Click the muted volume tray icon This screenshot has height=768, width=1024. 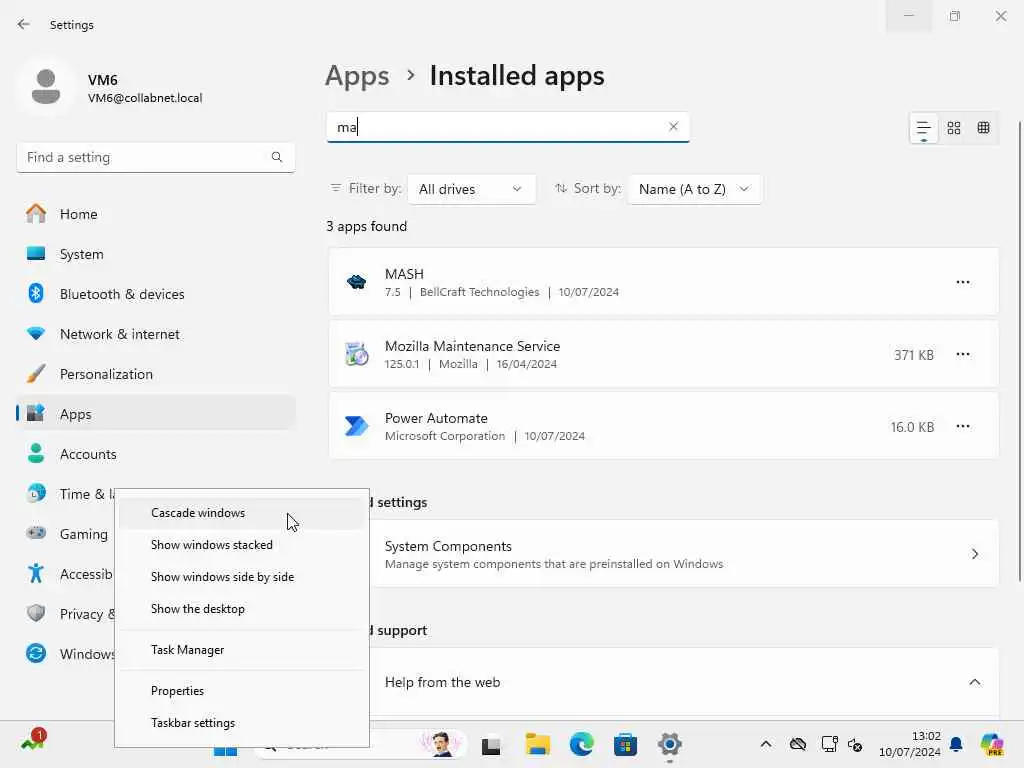(855, 744)
